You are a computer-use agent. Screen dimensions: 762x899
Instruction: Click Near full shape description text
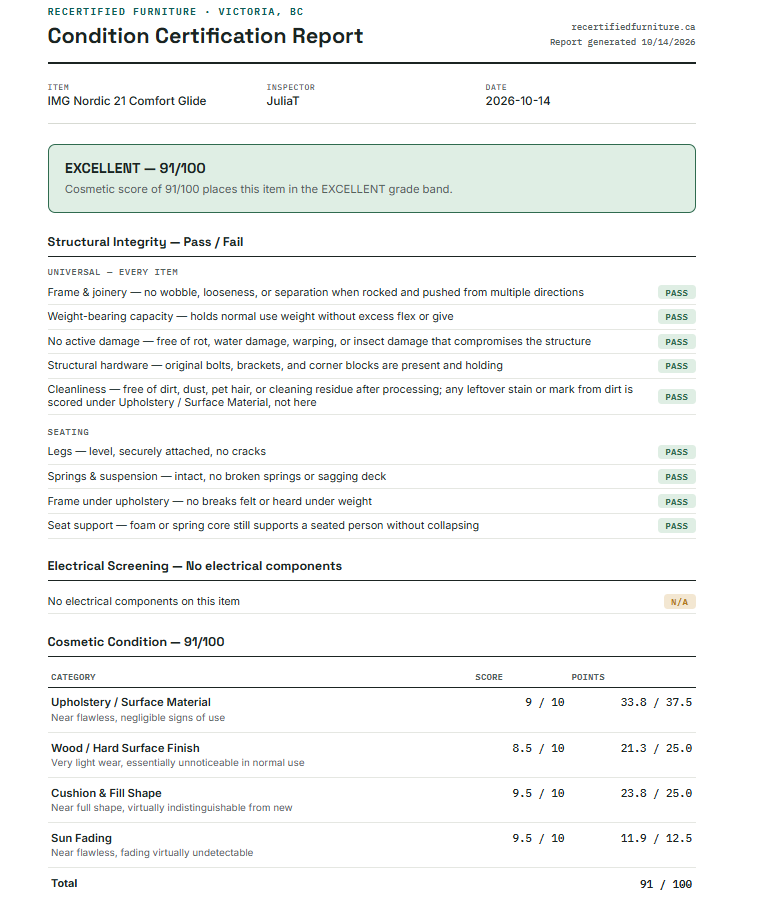click(x=172, y=808)
